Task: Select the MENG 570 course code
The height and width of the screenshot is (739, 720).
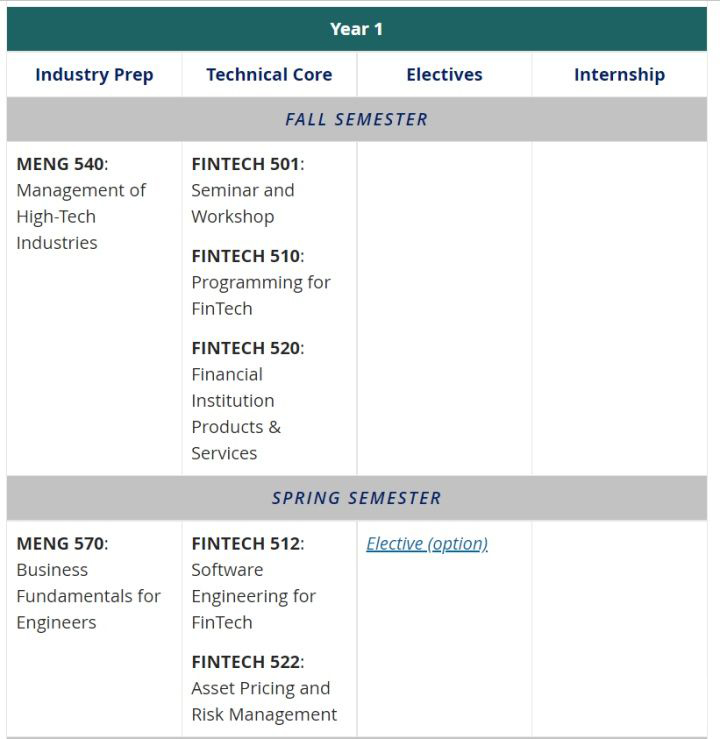Action: click(60, 544)
